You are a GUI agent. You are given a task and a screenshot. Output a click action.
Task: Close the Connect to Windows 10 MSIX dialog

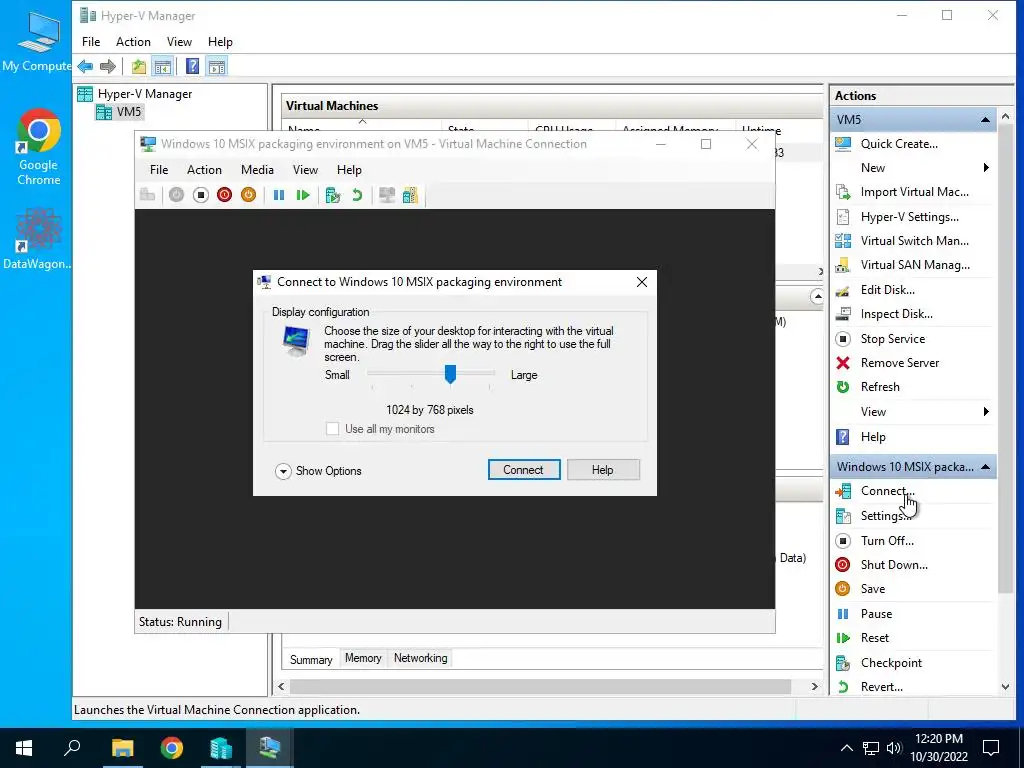642,282
